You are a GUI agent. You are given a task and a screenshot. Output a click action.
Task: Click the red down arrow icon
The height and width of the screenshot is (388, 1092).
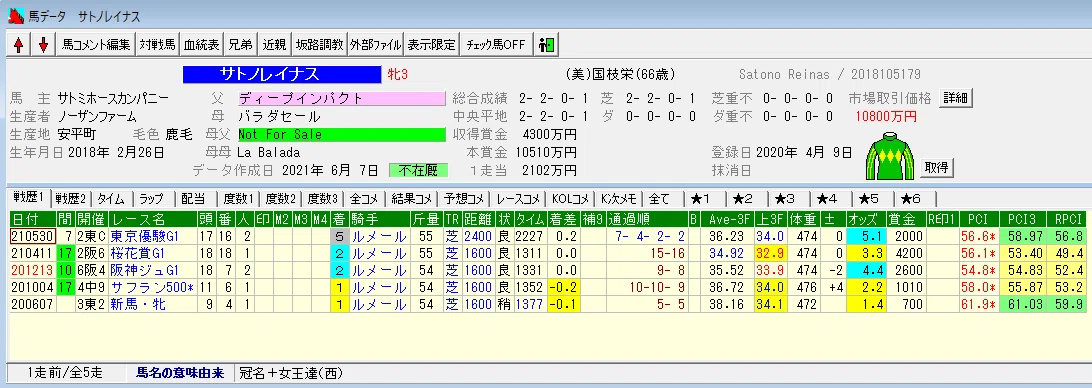pos(43,45)
